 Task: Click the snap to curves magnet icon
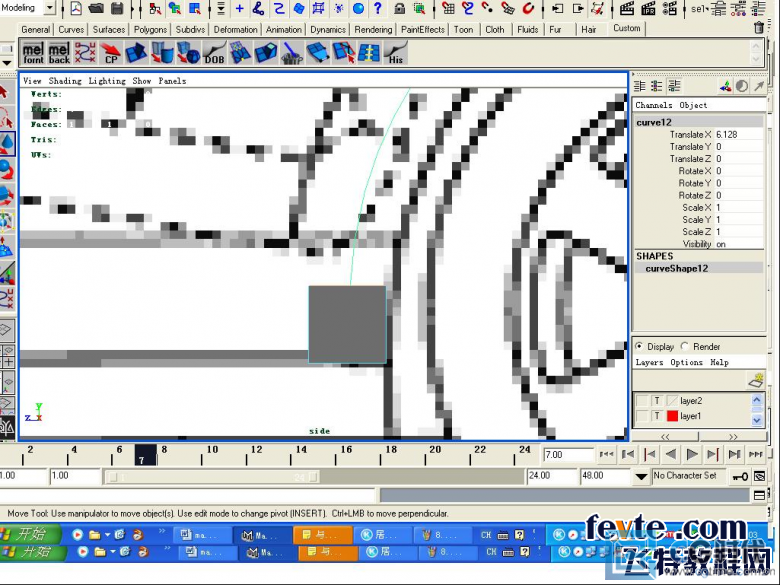(468, 8)
